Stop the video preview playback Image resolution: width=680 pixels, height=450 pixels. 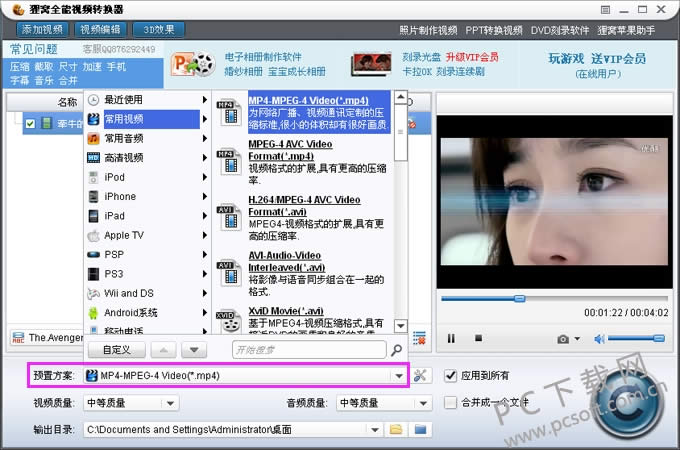[x=478, y=339]
